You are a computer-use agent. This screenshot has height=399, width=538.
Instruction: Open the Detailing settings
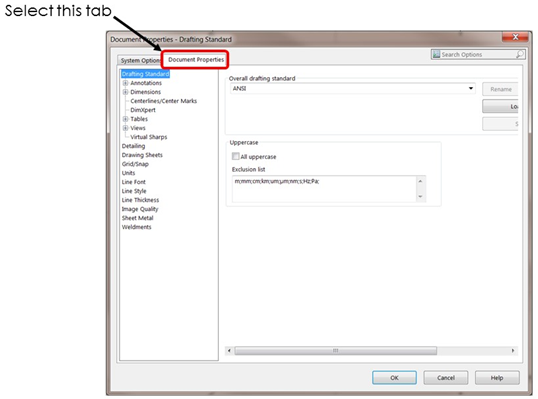133,146
